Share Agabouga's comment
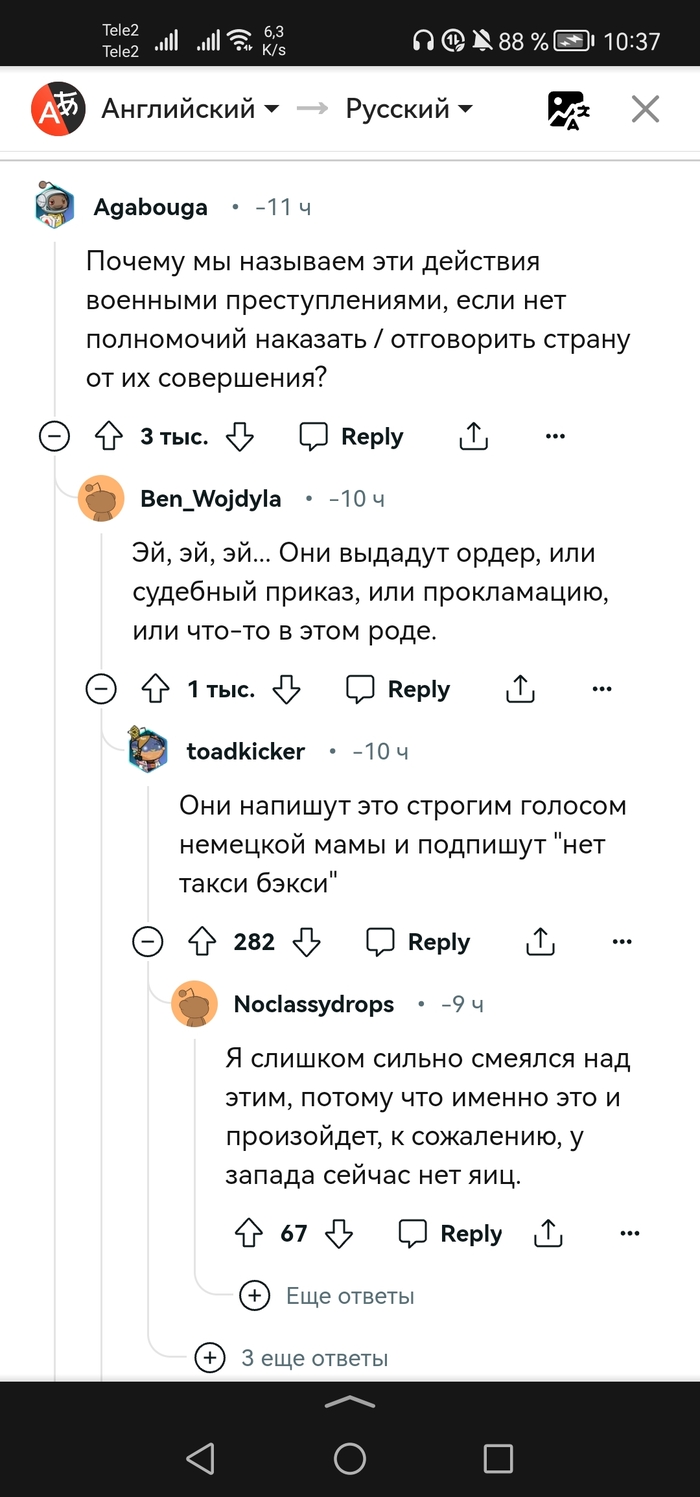Image resolution: width=700 pixels, height=1497 pixels. click(473, 437)
